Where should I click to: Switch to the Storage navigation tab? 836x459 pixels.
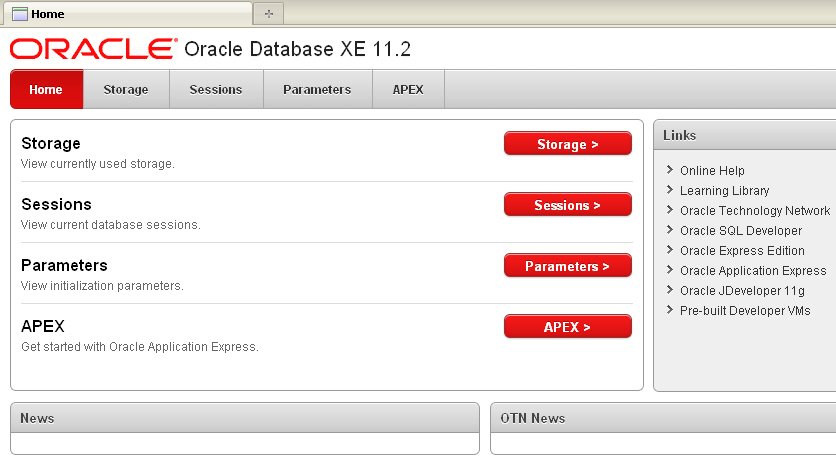pyautogui.click(x=126, y=90)
